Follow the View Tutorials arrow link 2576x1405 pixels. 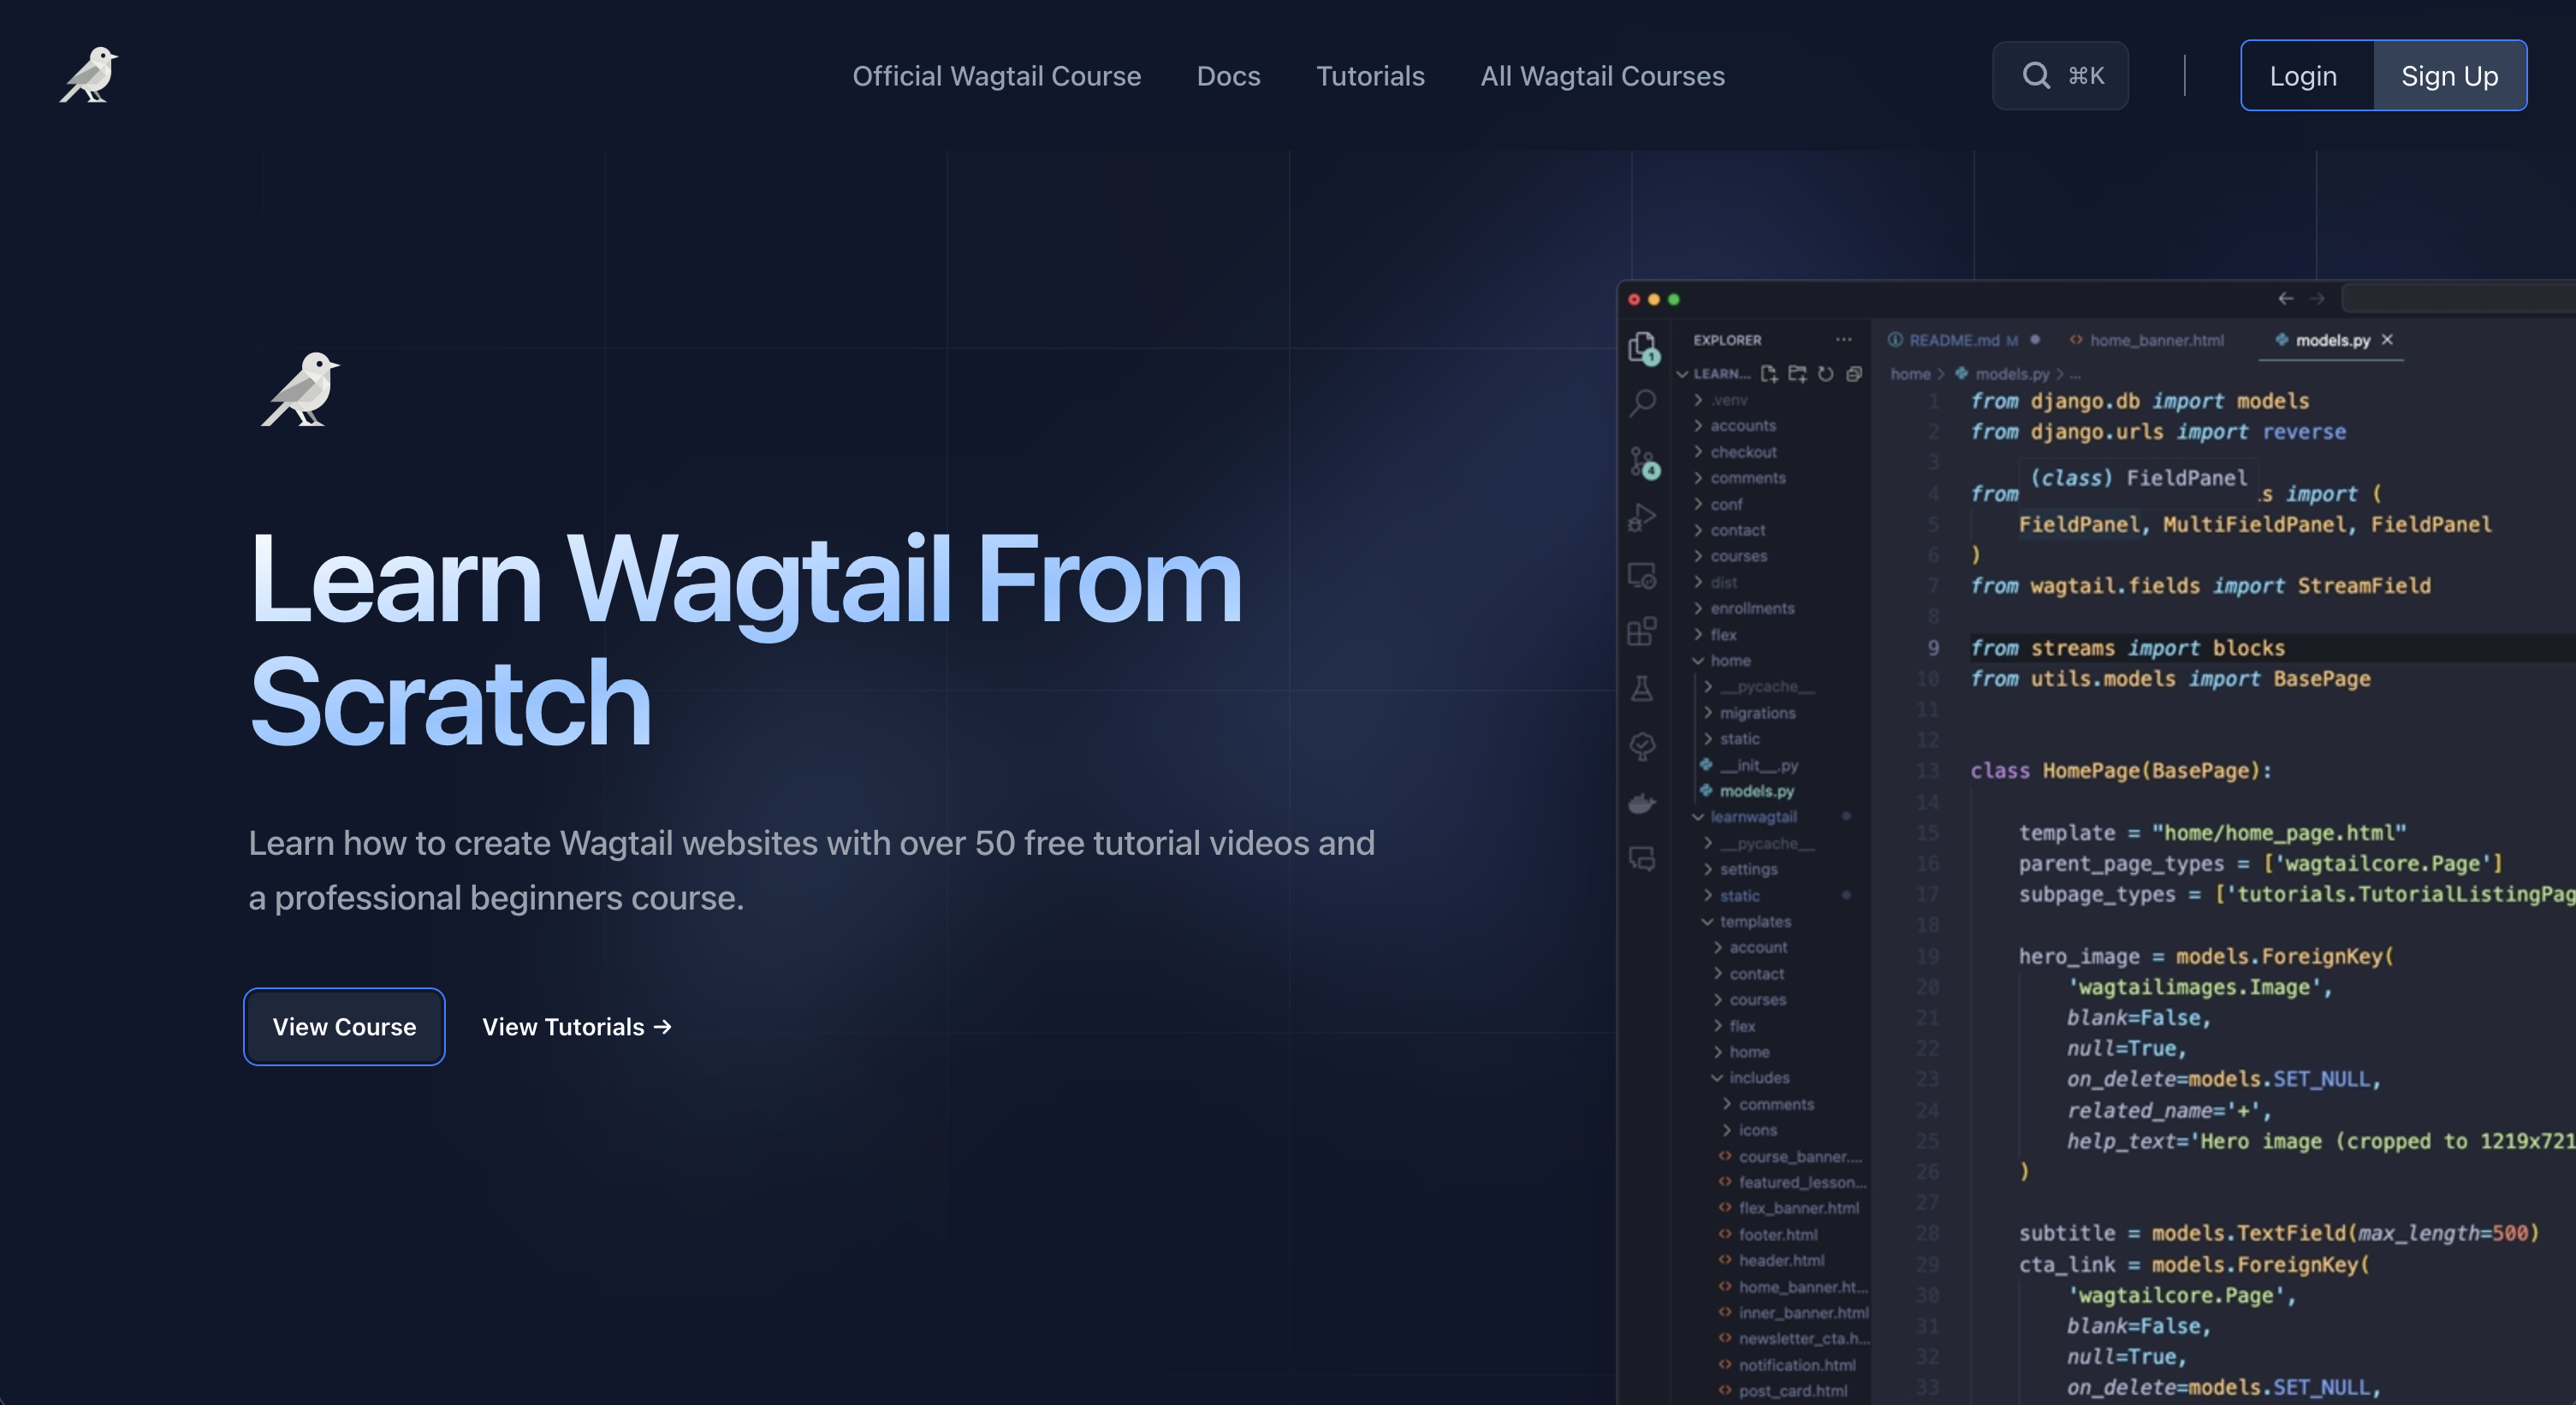click(x=577, y=1027)
